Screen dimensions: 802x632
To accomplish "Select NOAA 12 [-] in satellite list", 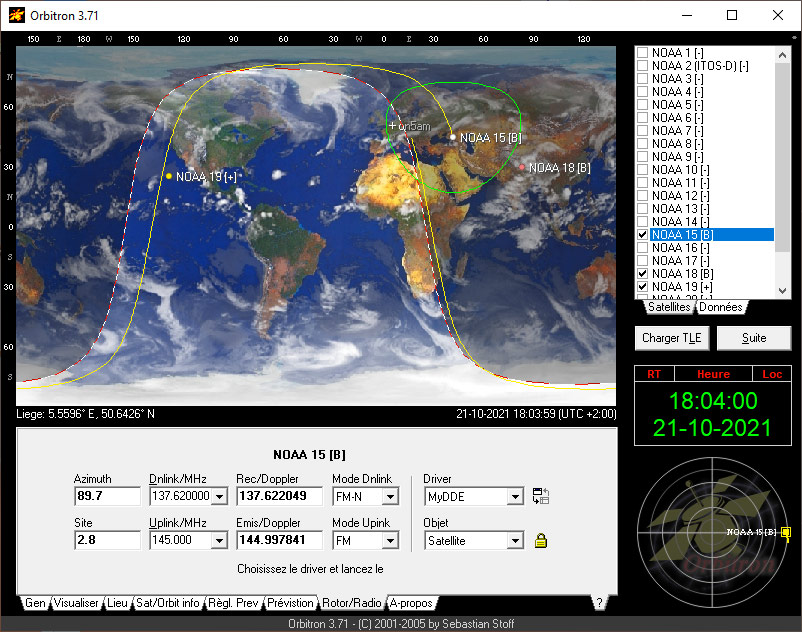I will (681, 196).
